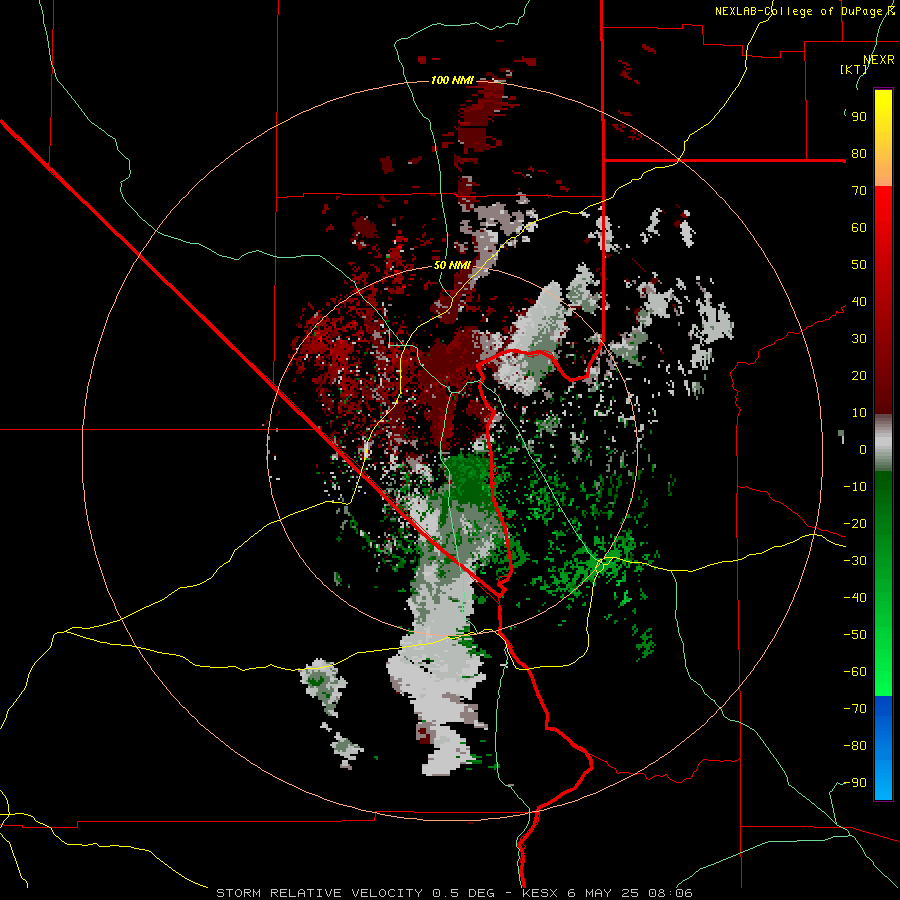Click the "60" value on the velocity scale
Screen dimensions: 900x900
(859, 228)
